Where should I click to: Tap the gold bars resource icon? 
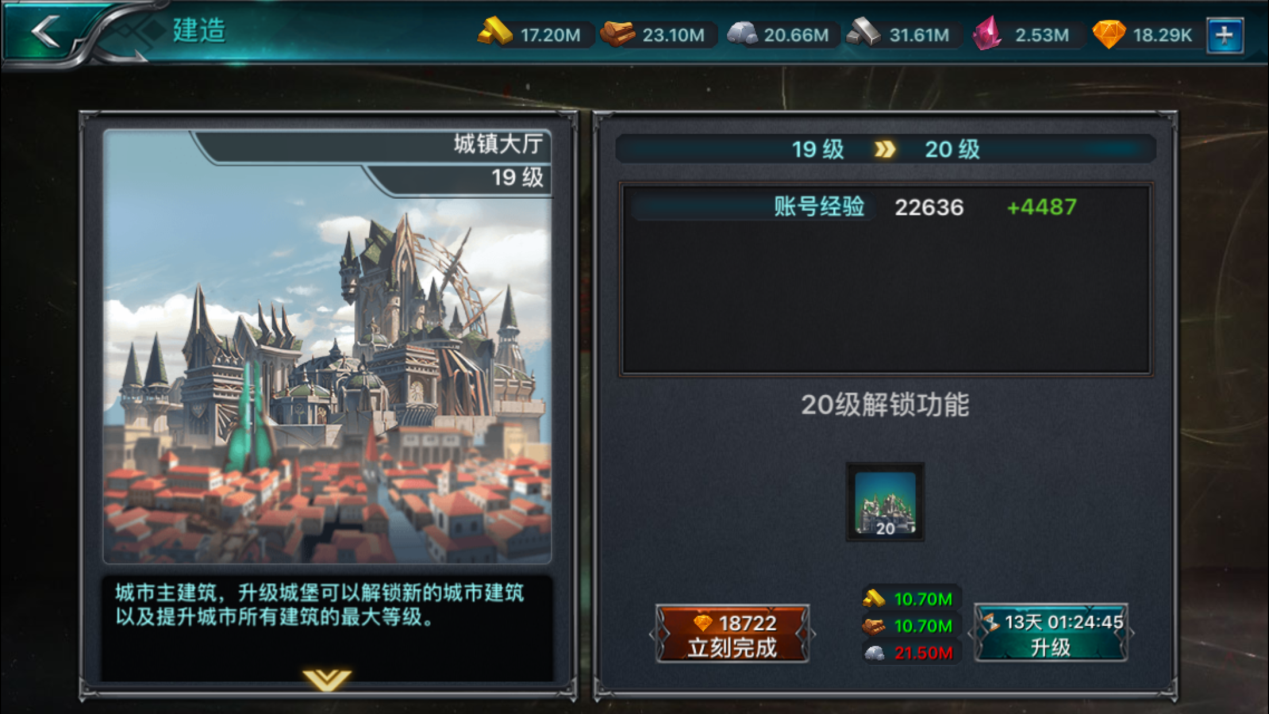[x=494, y=33]
